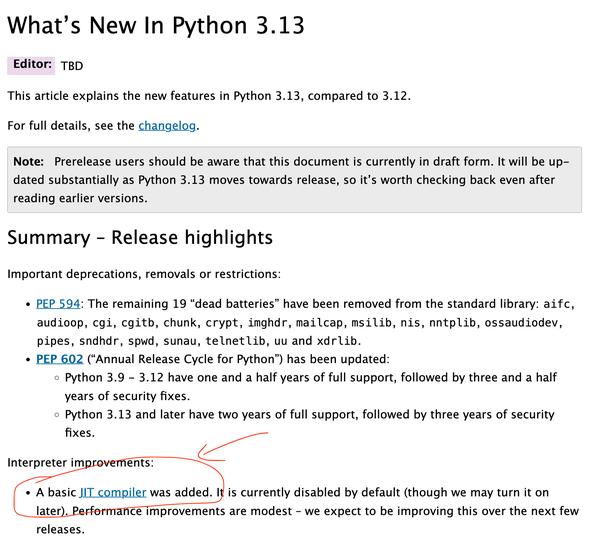Click the JIT compiler link

point(113,492)
